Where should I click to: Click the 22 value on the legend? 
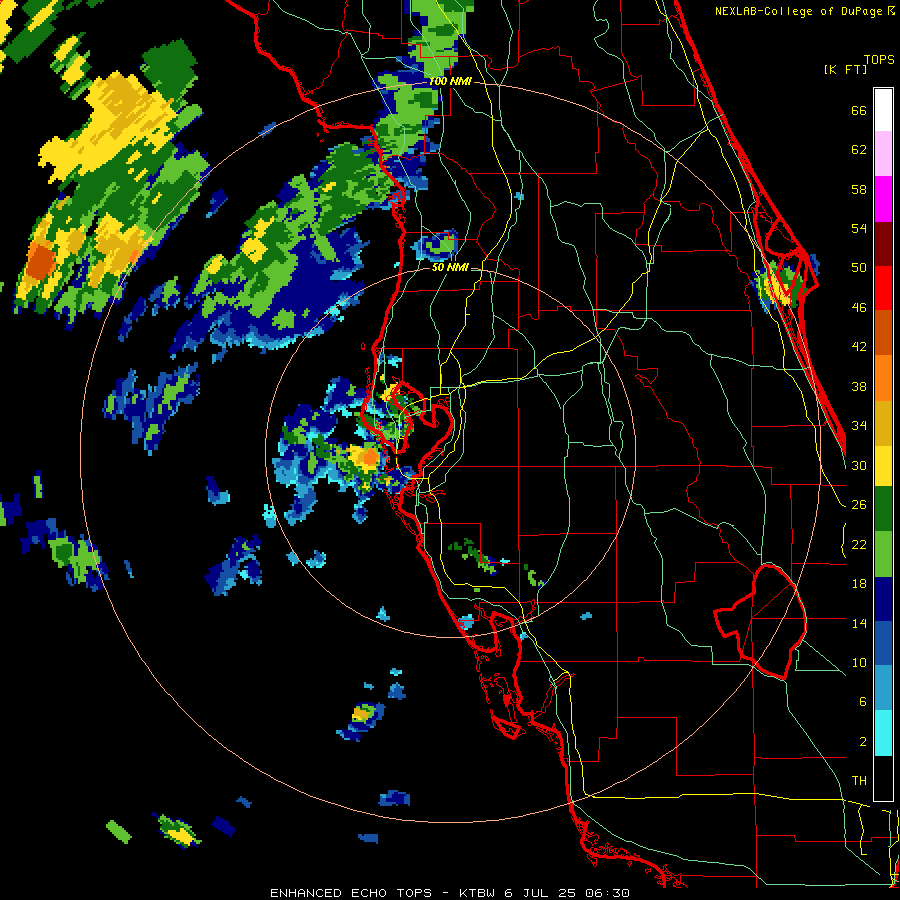pos(859,544)
